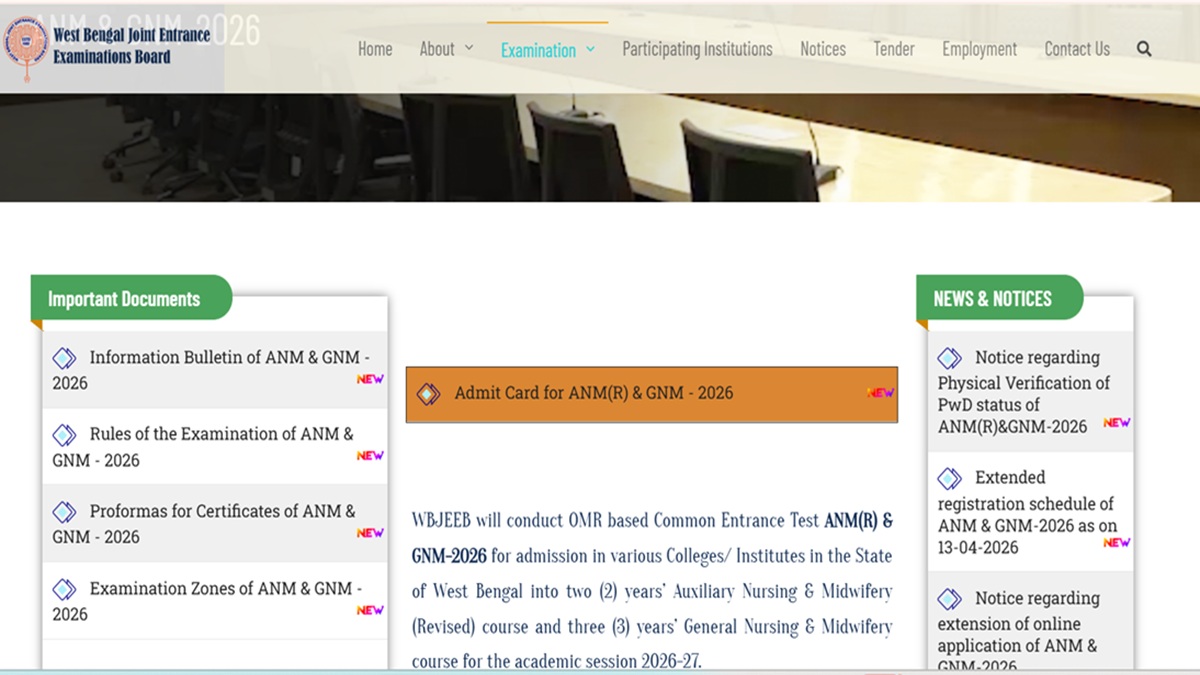Open Admit Card for ANM(R) & GNM - 2026
This screenshot has width=1200, height=675.
tap(593, 393)
